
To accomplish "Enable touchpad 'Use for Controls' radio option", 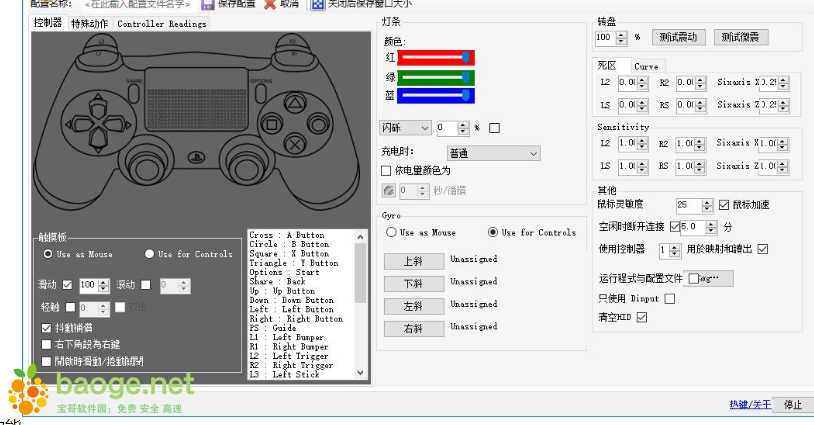I will point(150,254).
